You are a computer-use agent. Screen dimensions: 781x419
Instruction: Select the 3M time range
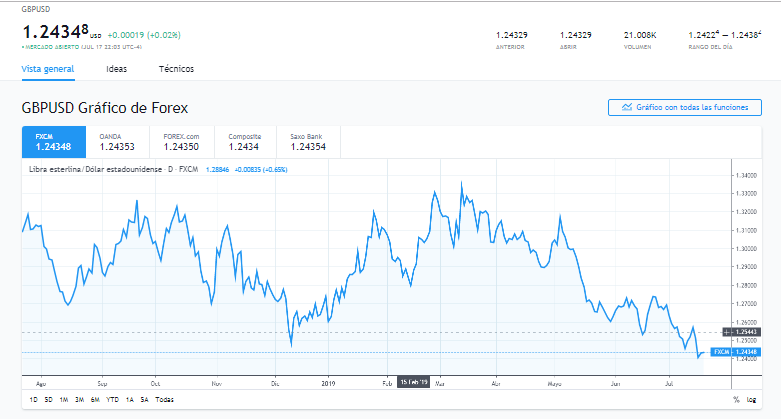[x=79, y=399]
